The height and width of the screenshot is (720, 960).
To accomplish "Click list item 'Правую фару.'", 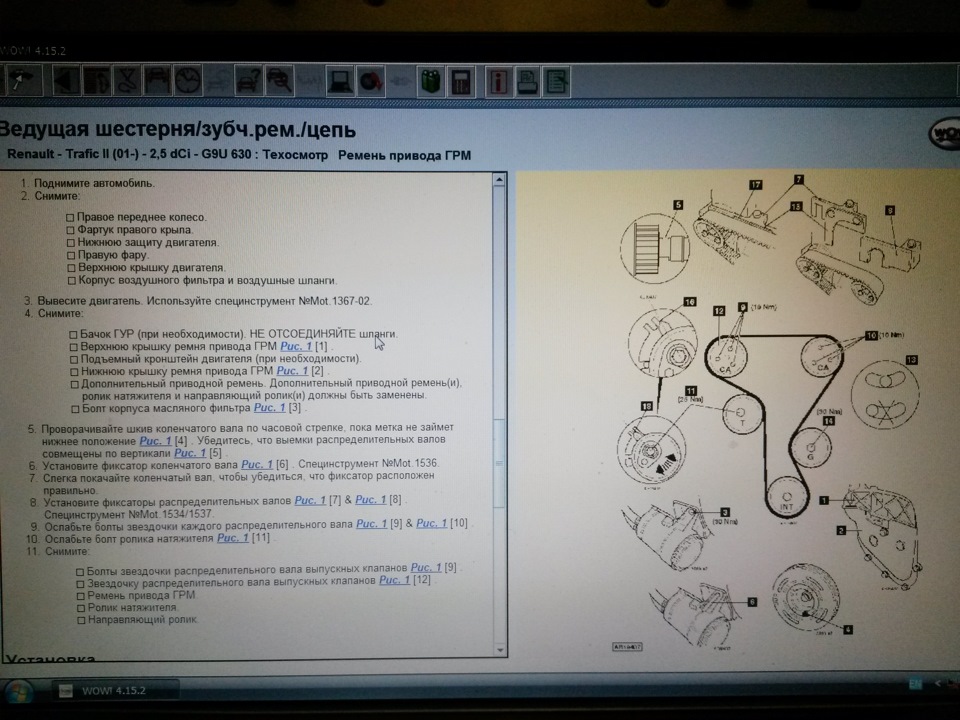I will pyautogui.click(x=113, y=255).
